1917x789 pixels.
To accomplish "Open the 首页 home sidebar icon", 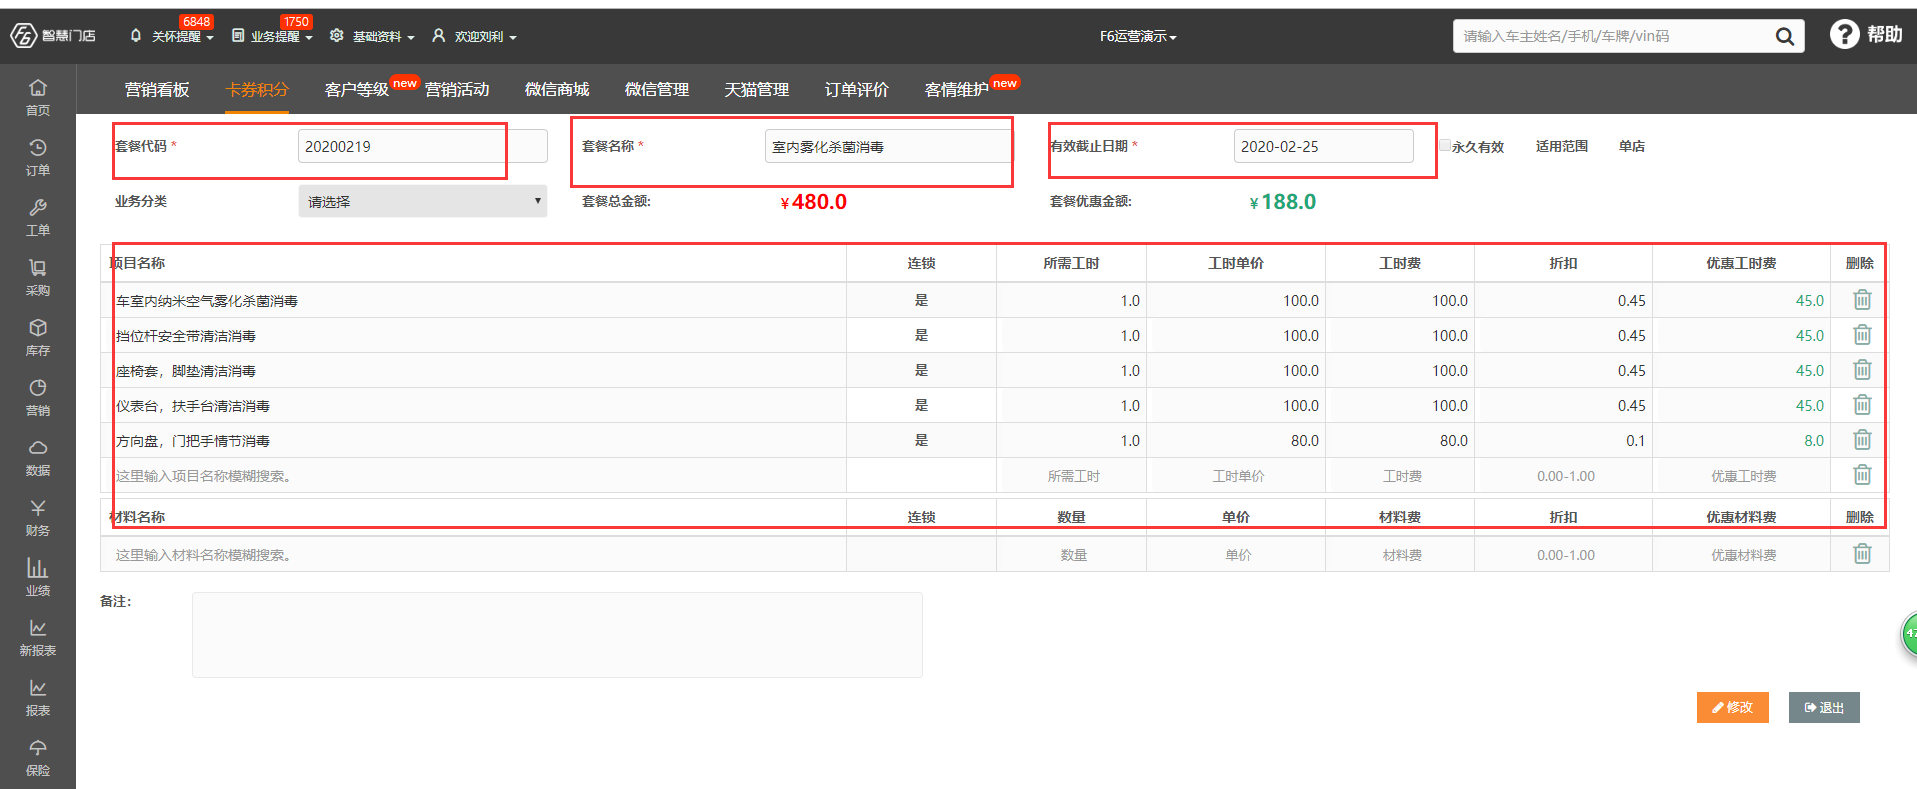I will pos(38,97).
